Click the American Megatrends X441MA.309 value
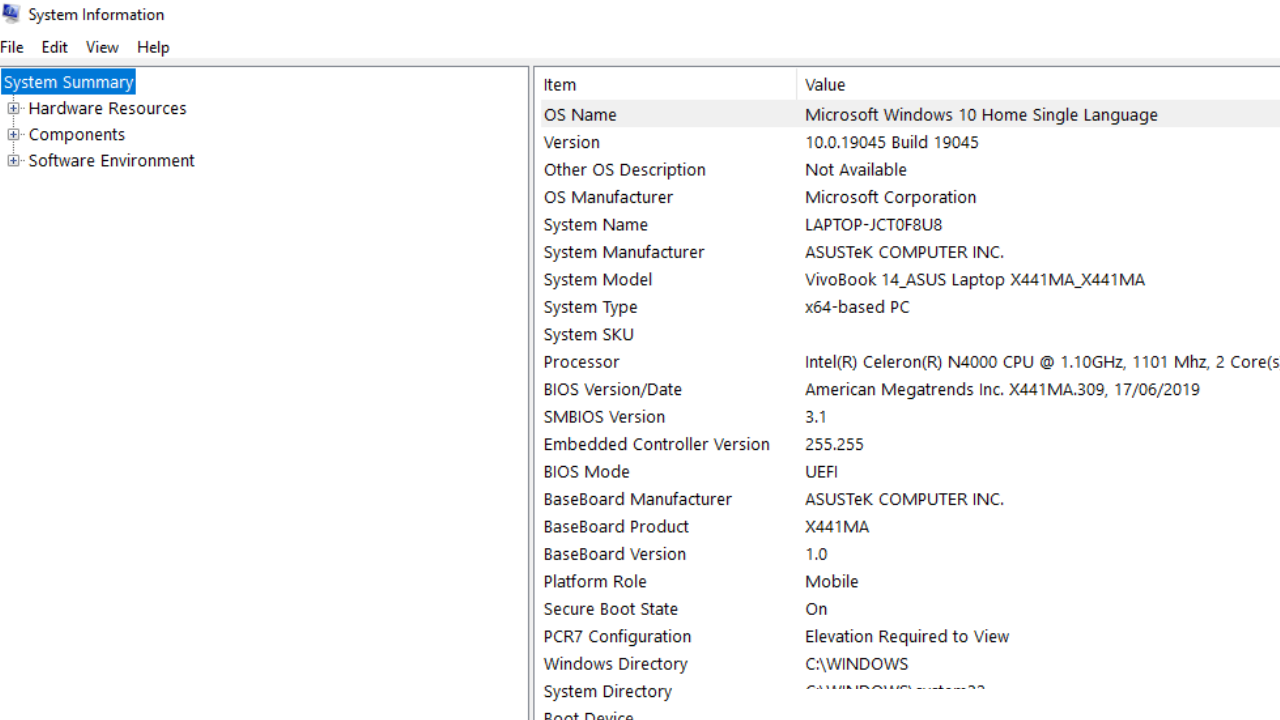This screenshot has height=720, width=1280. (1002, 390)
